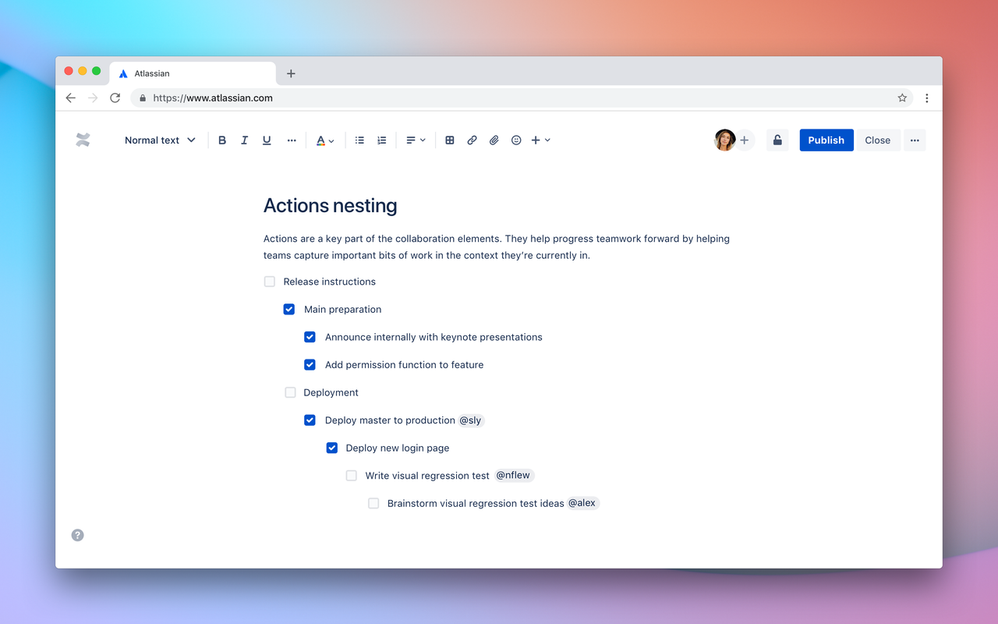Screen dimensions: 998x624
Task: Add a link
Action: click(472, 140)
